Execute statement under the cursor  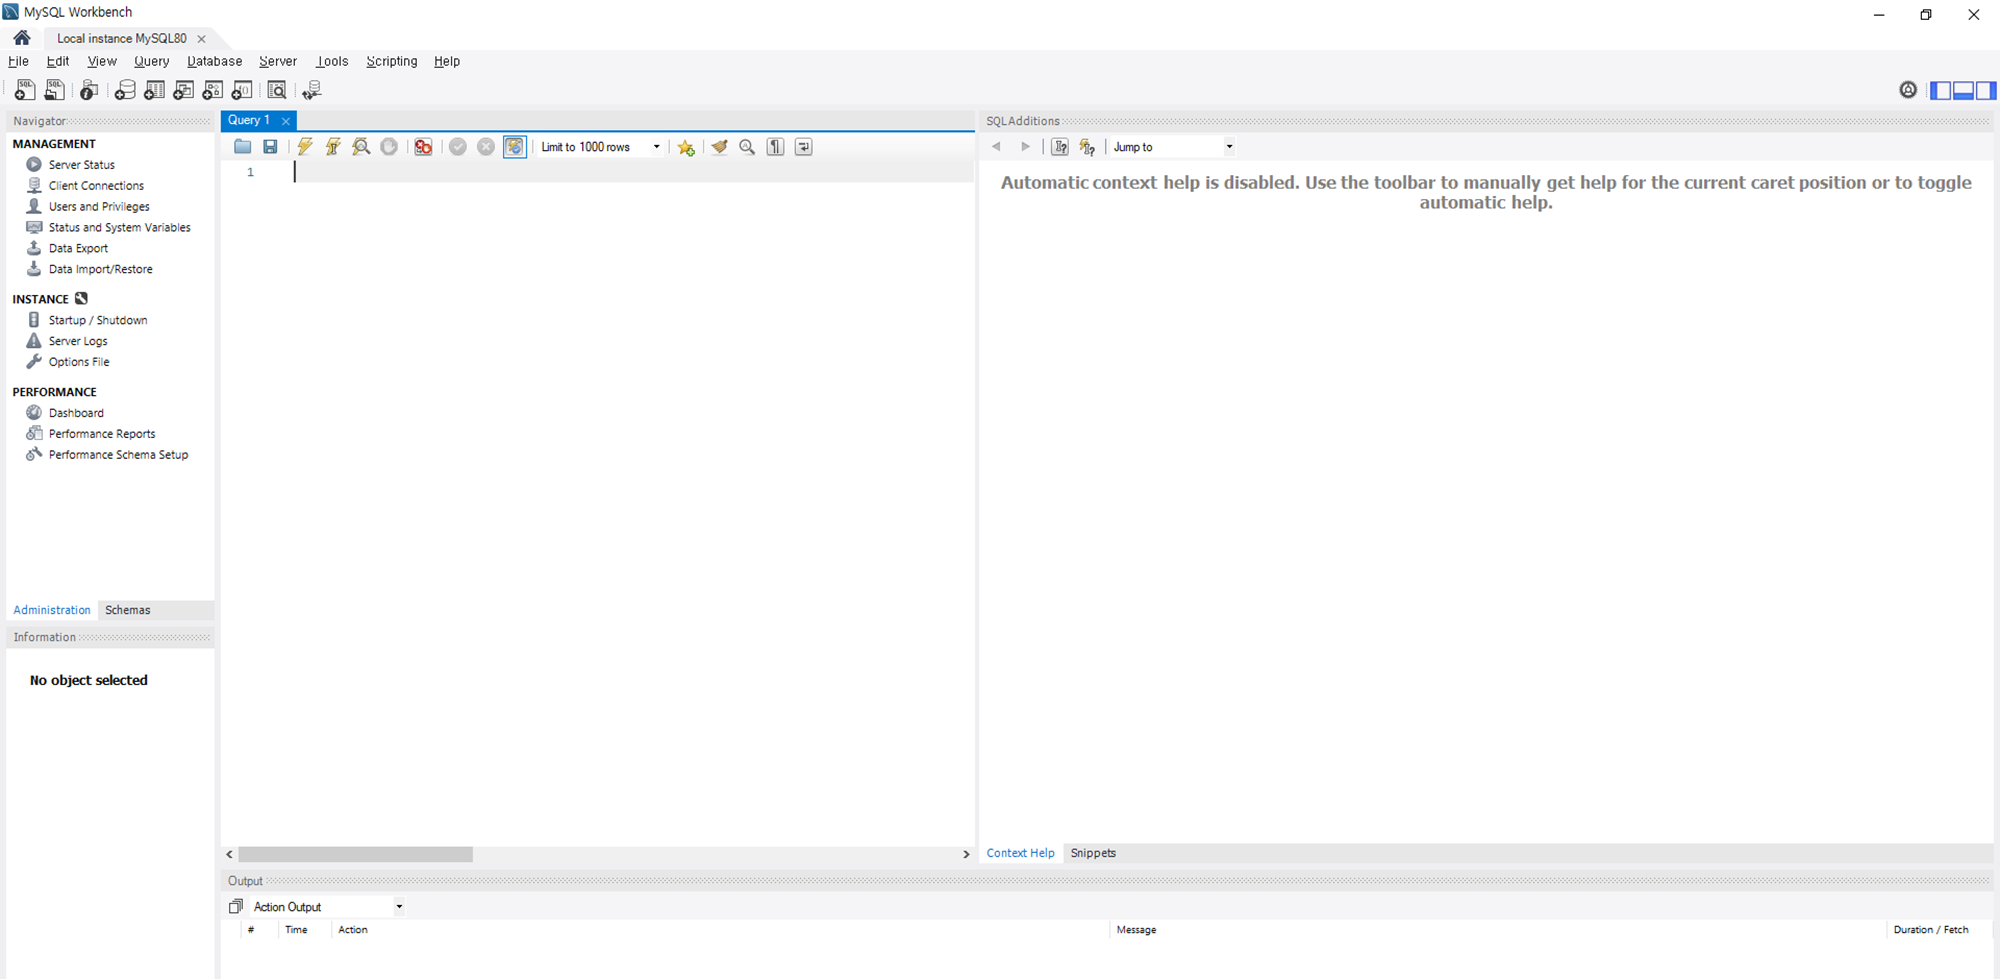333,147
